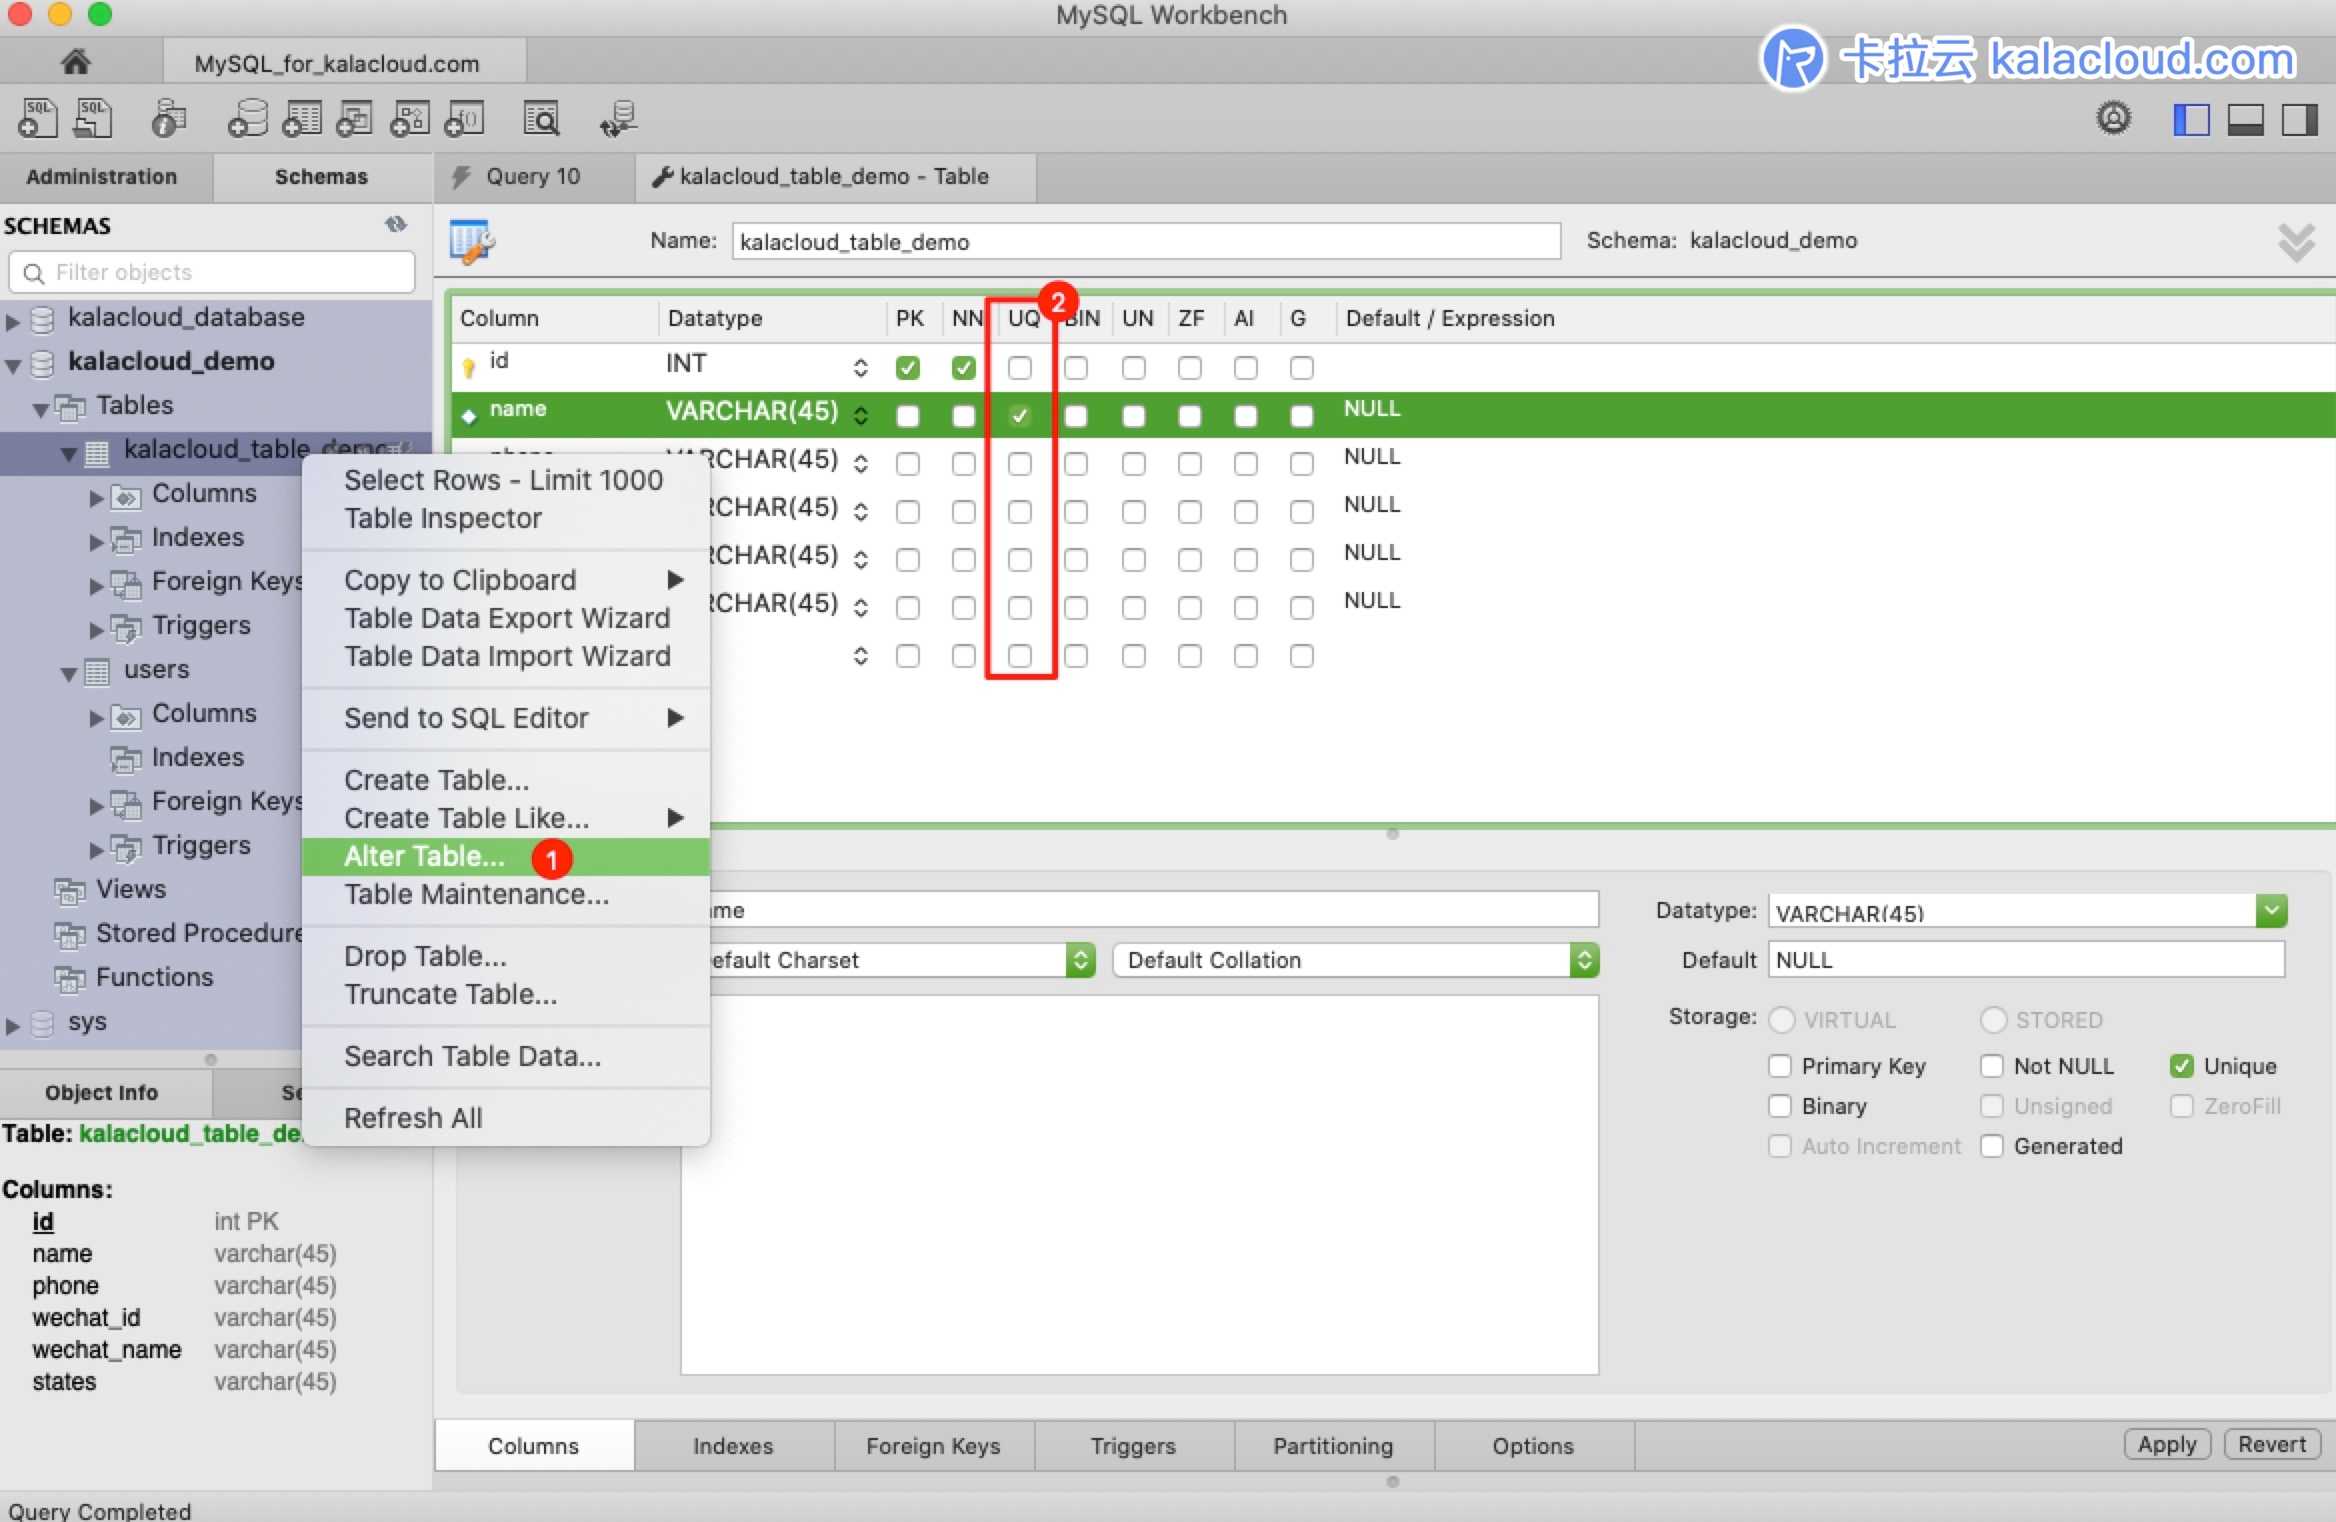Go to the home screen icon

tap(76, 63)
